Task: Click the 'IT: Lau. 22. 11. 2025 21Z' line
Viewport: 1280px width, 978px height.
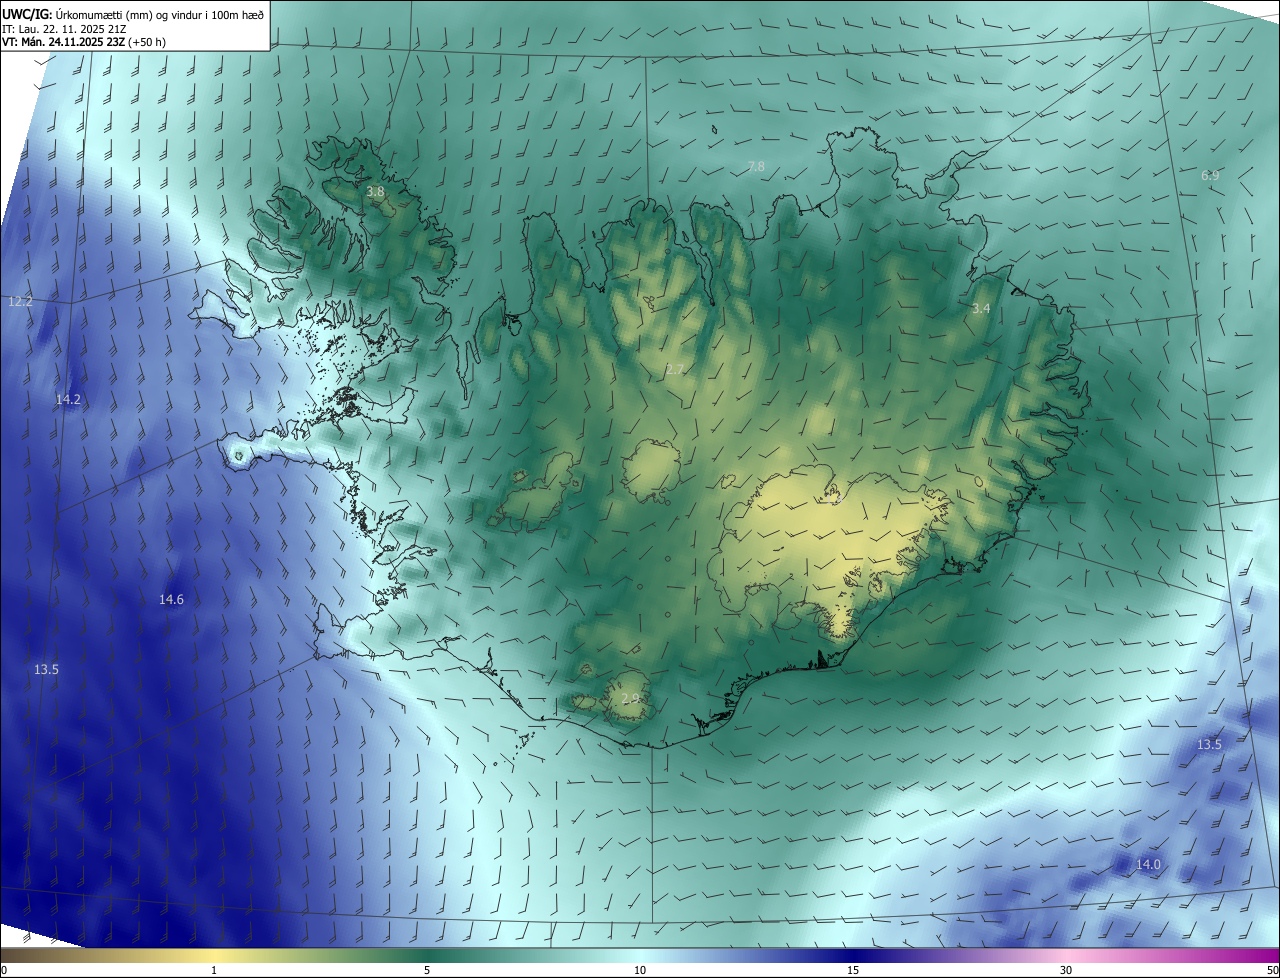Action: (63, 29)
